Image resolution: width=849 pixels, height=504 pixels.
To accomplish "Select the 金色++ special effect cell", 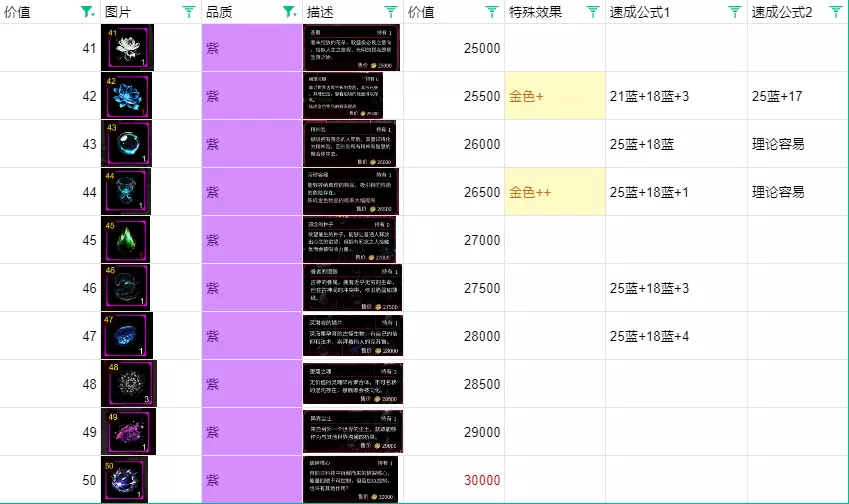I will click(555, 192).
